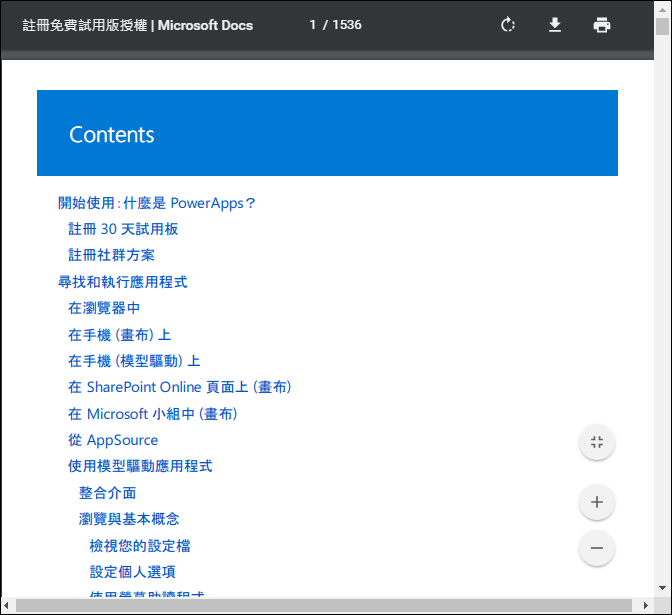This screenshot has height=615, width=672.
Task: Click the document title 註冊免費試用版授權 | Microsoft Docs
Action: 138,25
